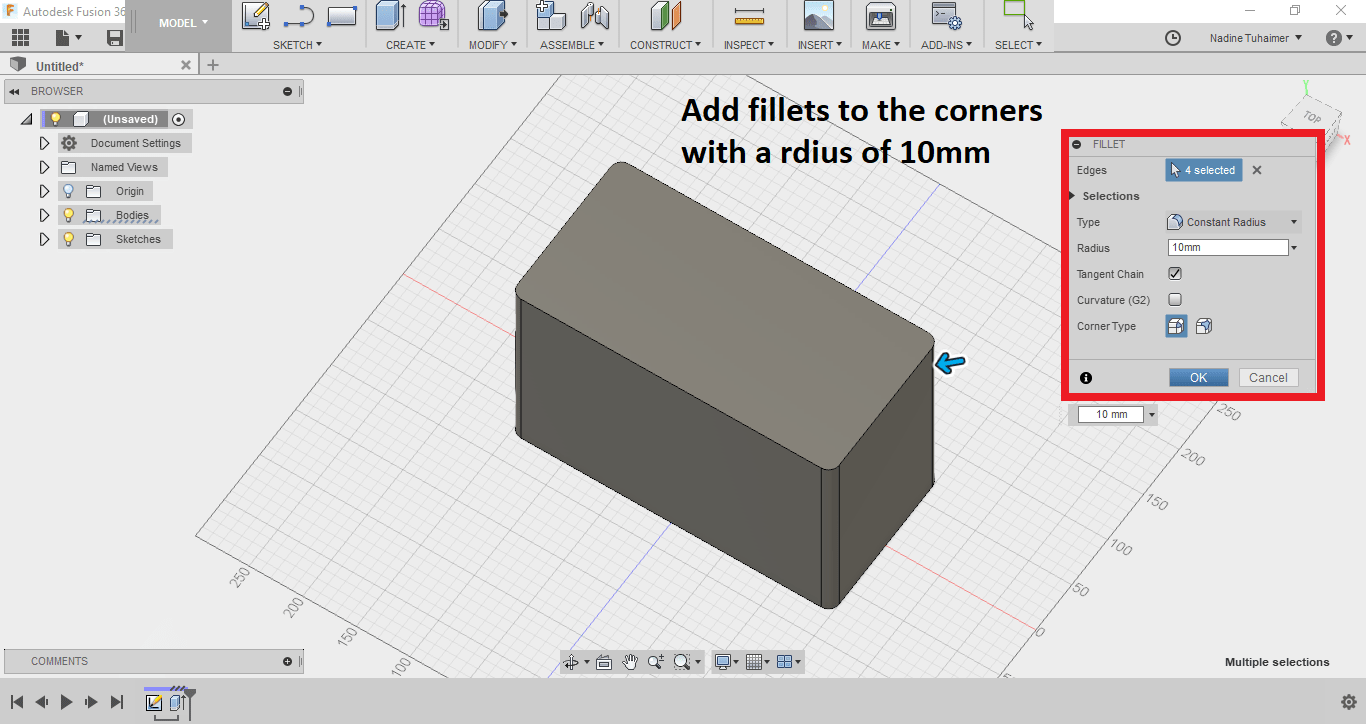
Task: Select the rolling ball corner type option
Action: click(1176, 326)
